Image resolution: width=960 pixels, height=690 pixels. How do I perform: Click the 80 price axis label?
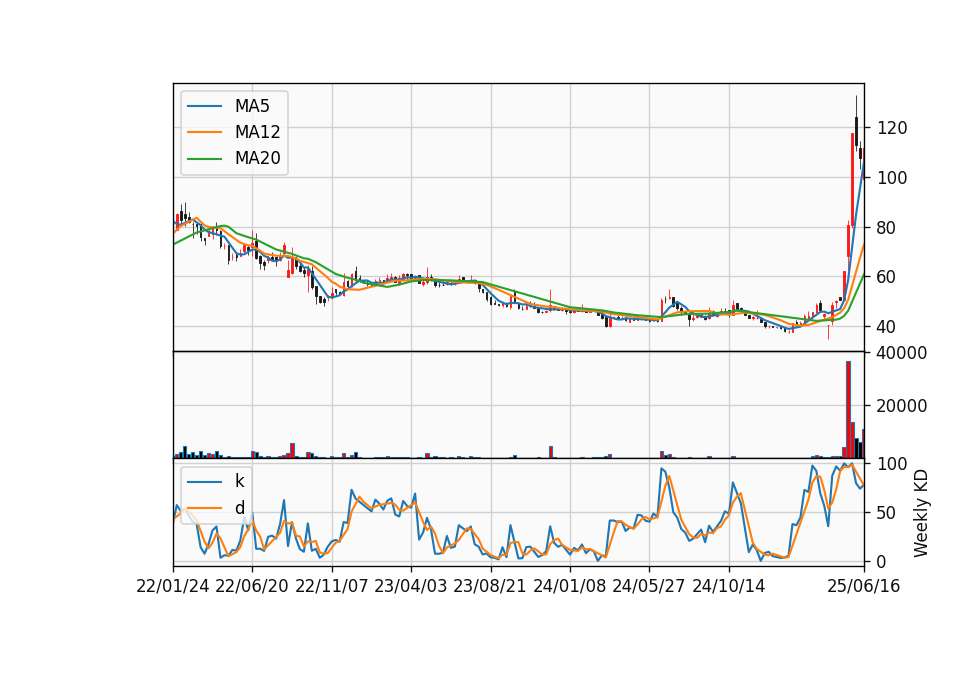887,228
